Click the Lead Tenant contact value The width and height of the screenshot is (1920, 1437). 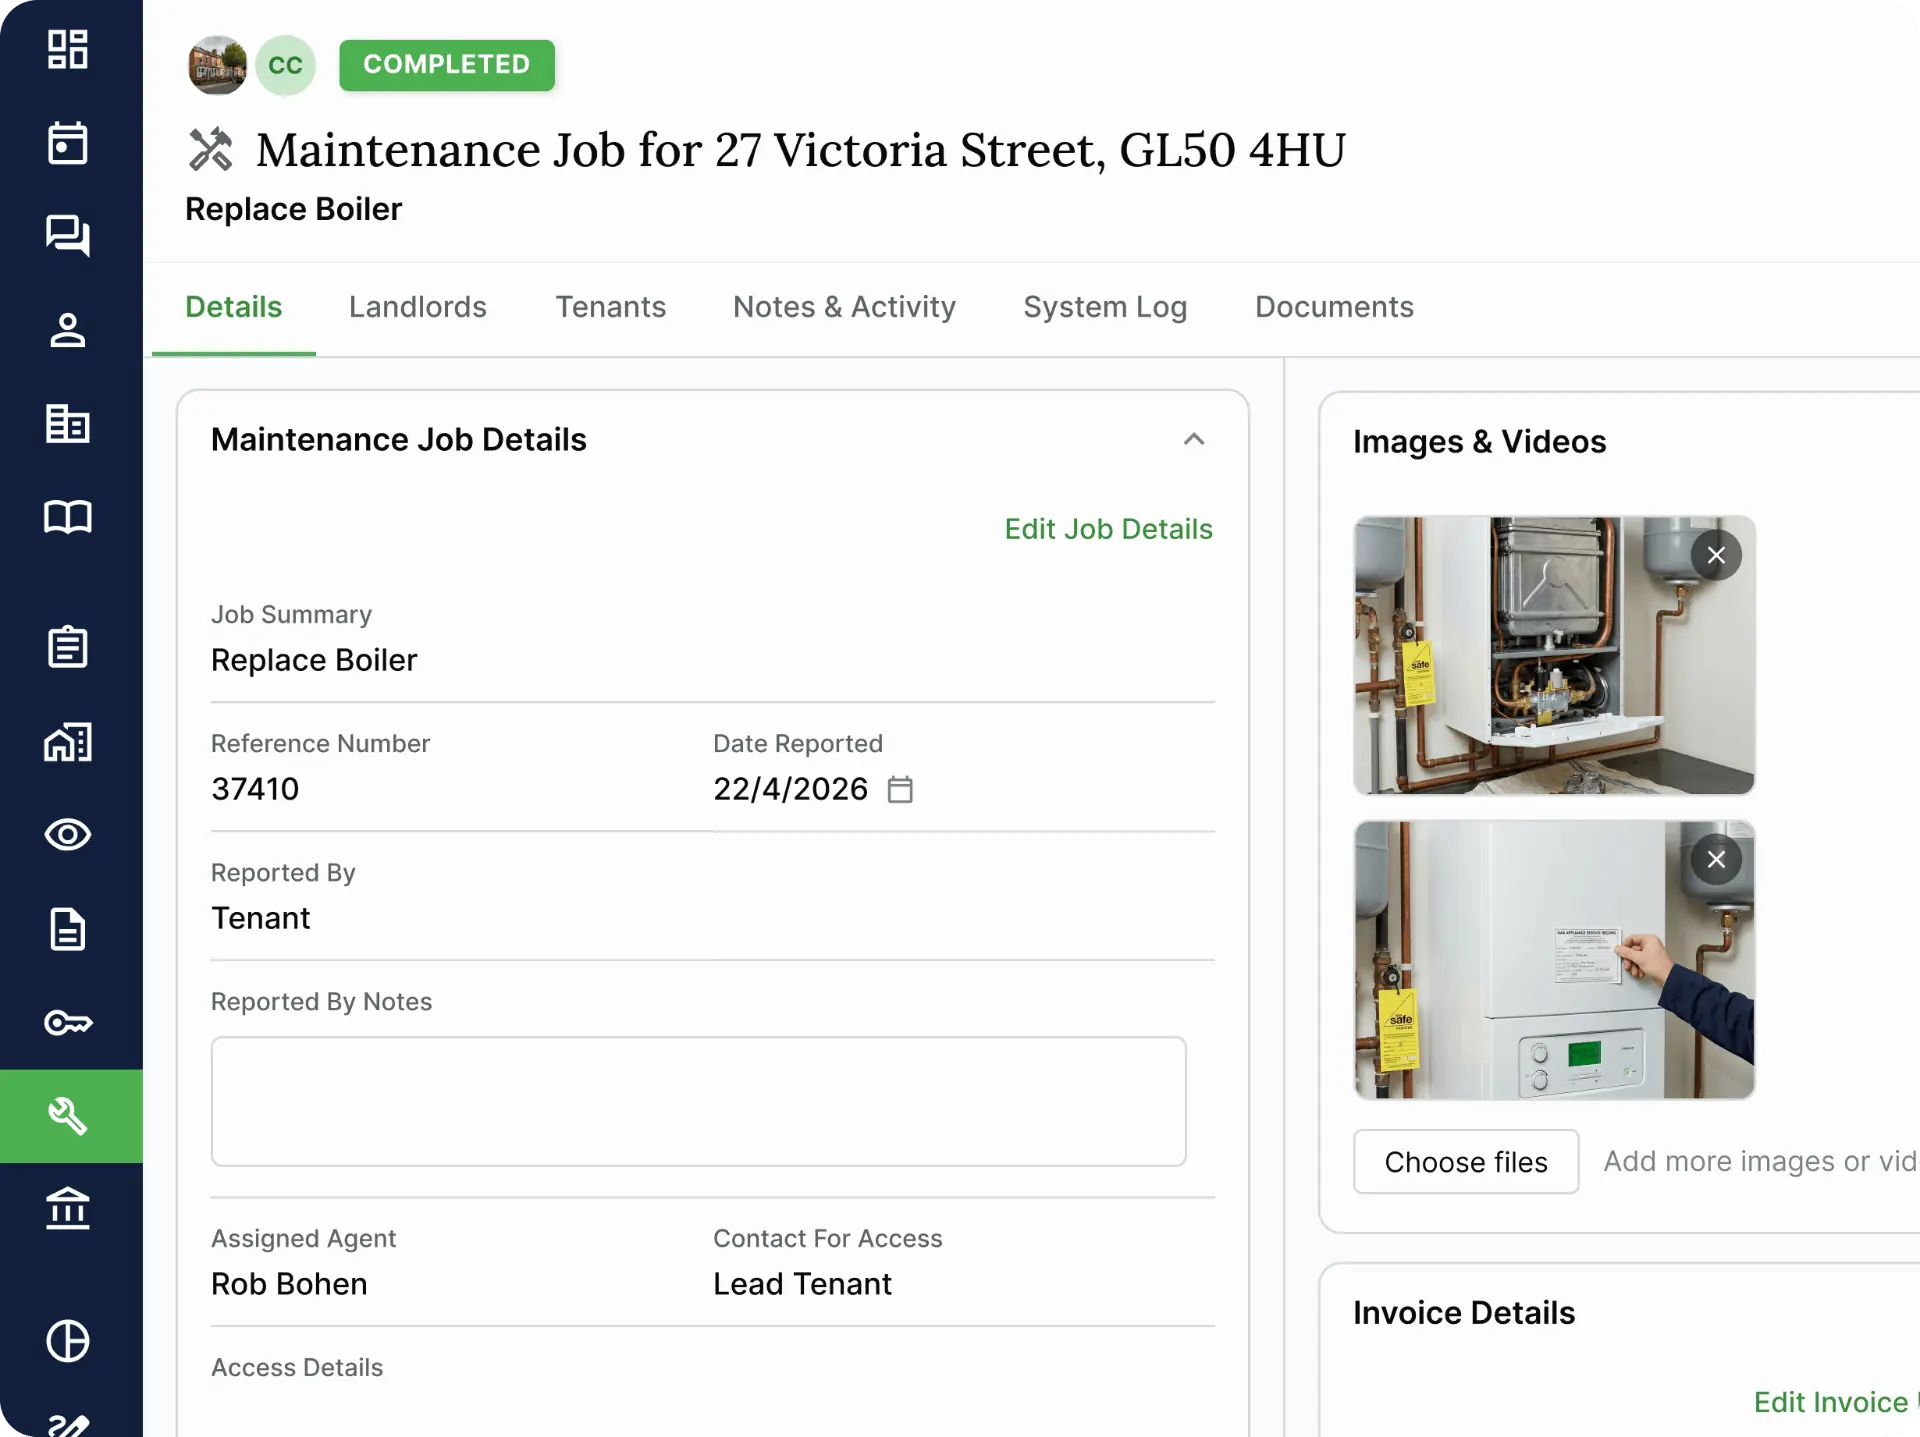[x=802, y=1284]
